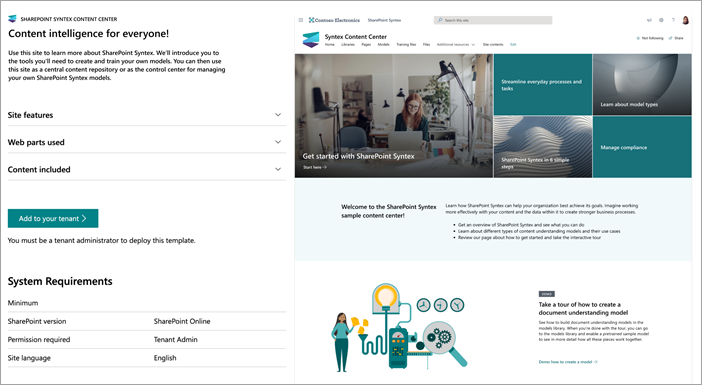Screen dimensions: 702x385
Task: Click the SharePoint Syntex header link
Action: click(384, 20)
